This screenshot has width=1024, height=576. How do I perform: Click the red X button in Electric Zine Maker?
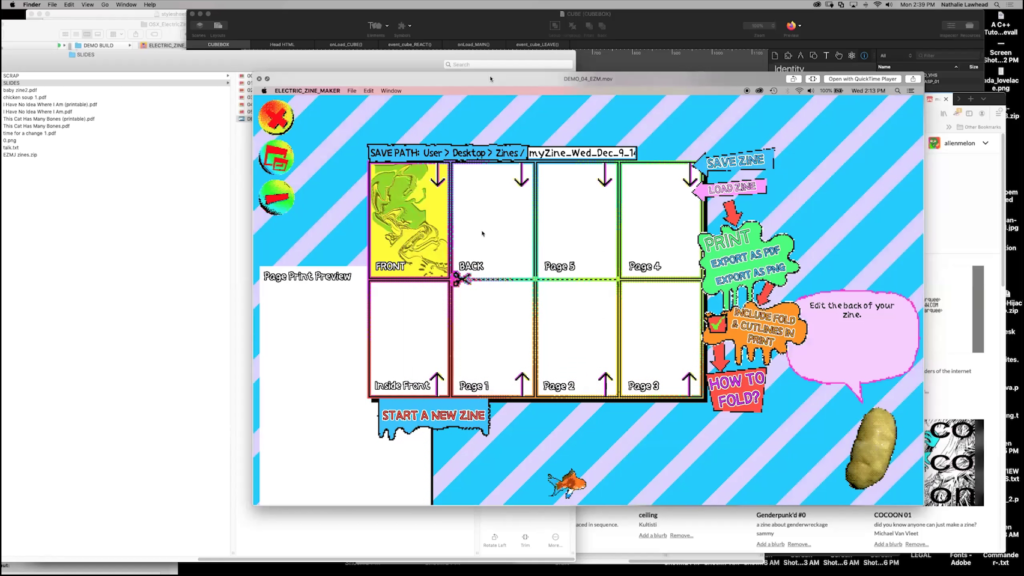pyautogui.click(x=276, y=118)
